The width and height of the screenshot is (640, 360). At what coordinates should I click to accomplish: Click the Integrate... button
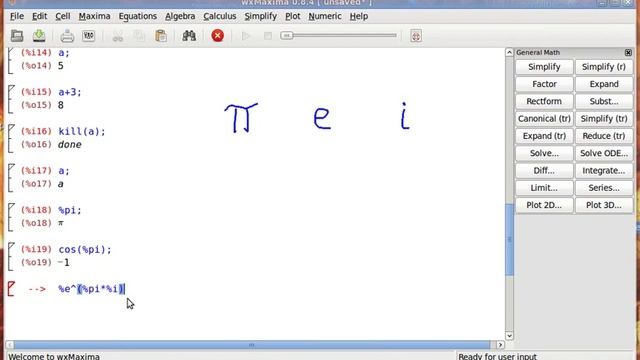click(x=604, y=171)
